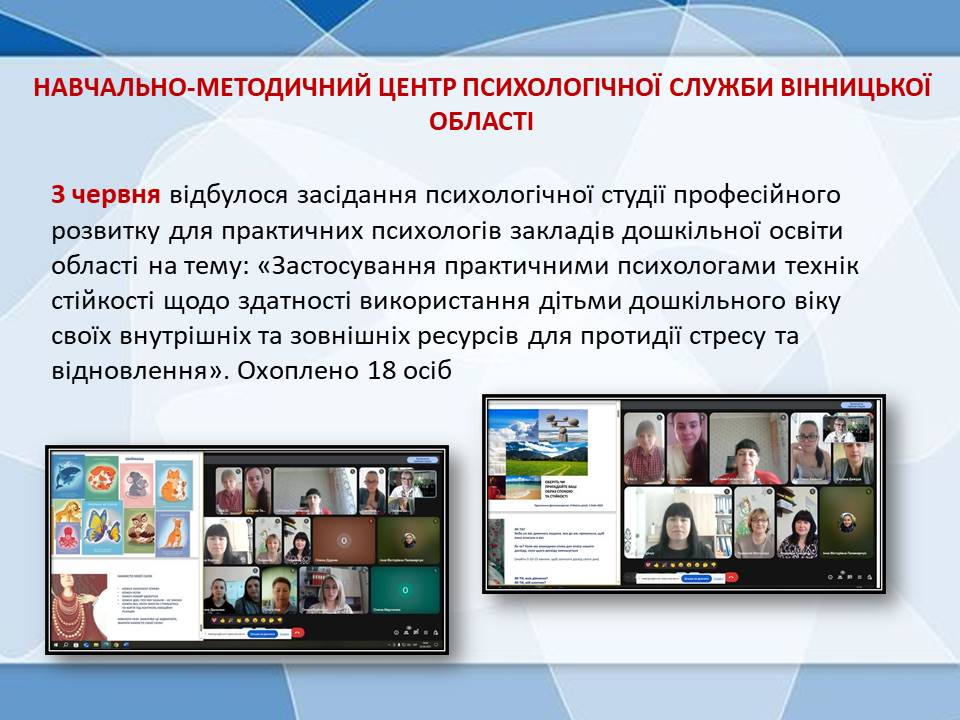Click the whale card in left screenshot
This screenshot has width=960, height=720.
[69, 478]
